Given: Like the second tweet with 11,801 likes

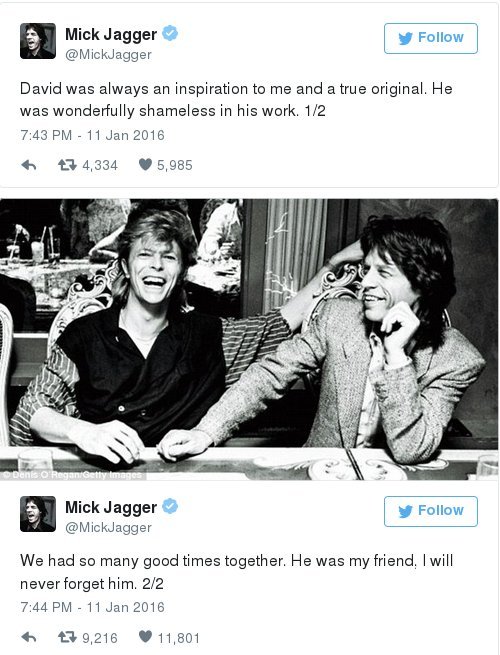Looking at the screenshot, I should point(145,637).
